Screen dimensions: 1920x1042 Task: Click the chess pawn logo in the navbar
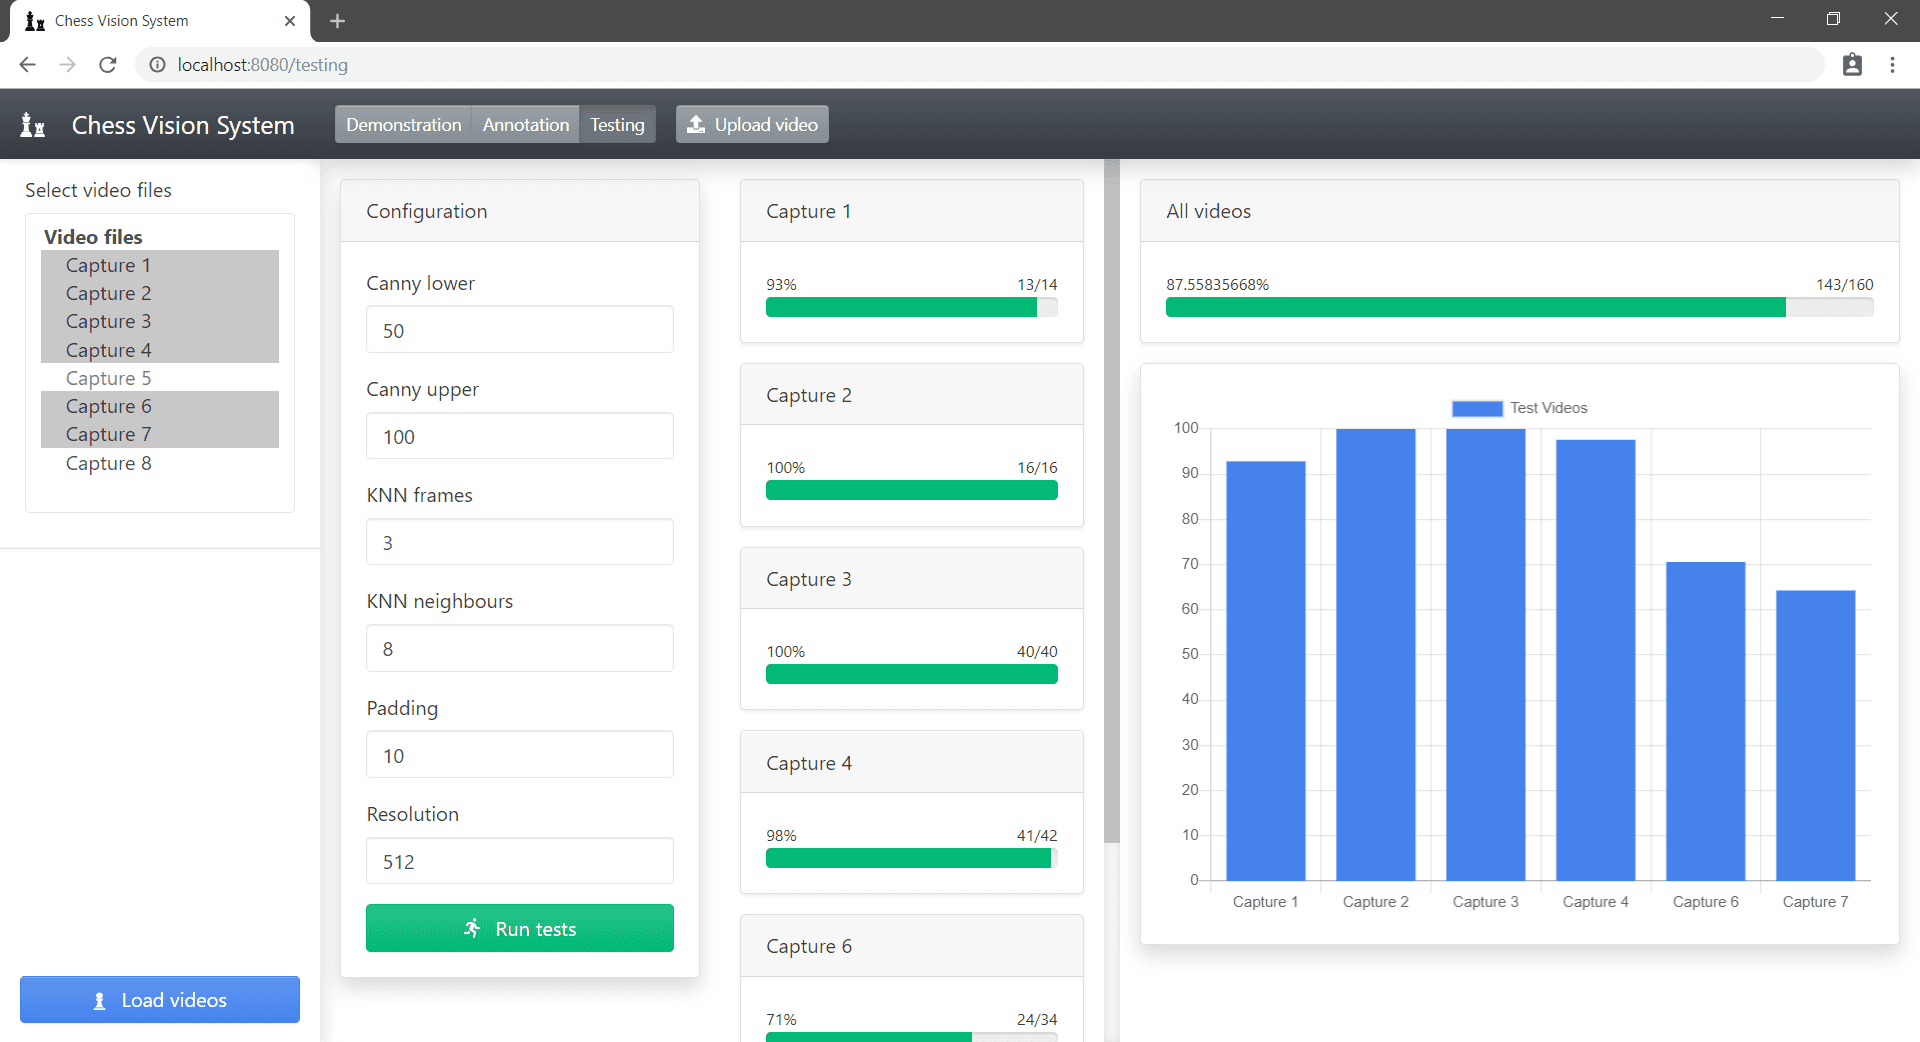[x=32, y=124]
